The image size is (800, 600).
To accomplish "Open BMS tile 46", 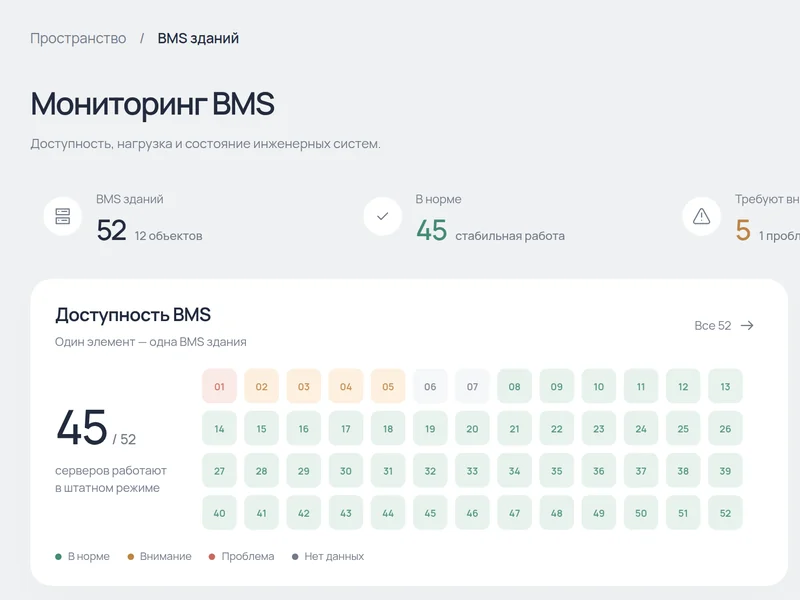I will pyautogui.click(x=472, y=513).
